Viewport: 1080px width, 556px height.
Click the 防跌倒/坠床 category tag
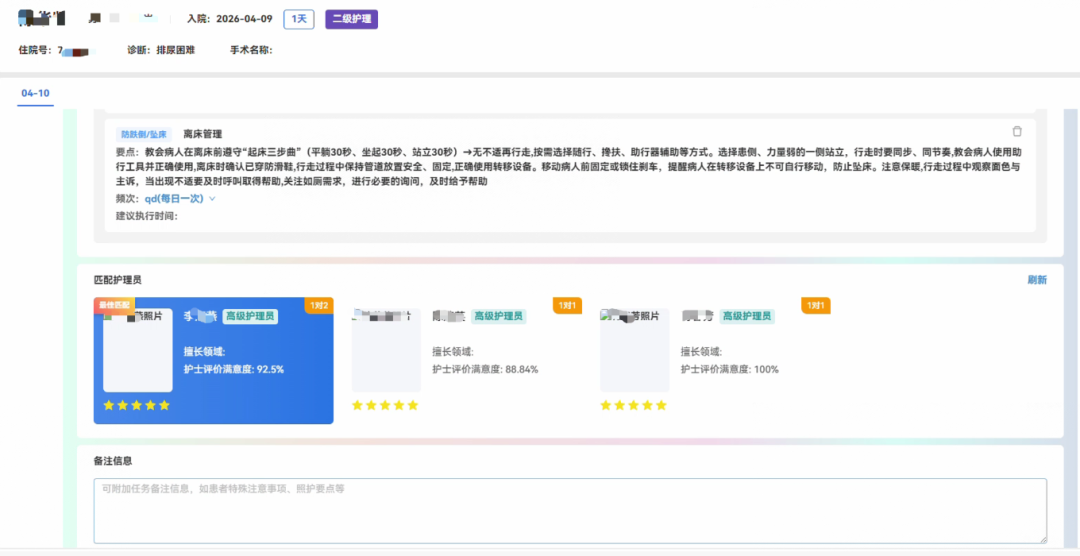[x=145, y=134]
